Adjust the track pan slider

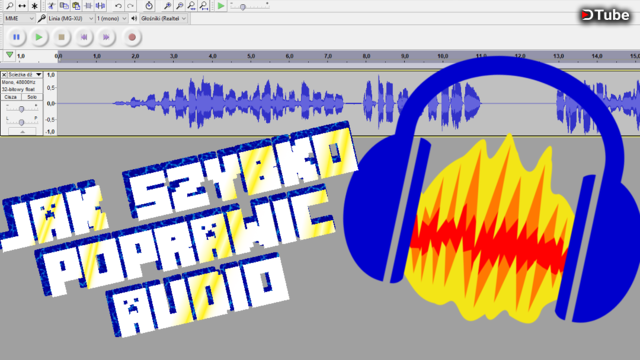click(x=22, y=122)
